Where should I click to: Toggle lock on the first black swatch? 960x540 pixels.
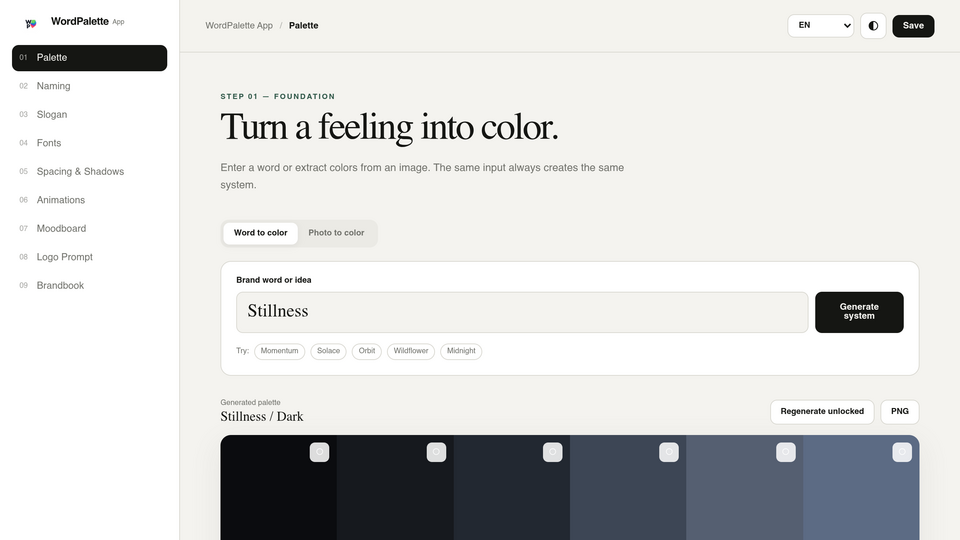coord(319,452)
